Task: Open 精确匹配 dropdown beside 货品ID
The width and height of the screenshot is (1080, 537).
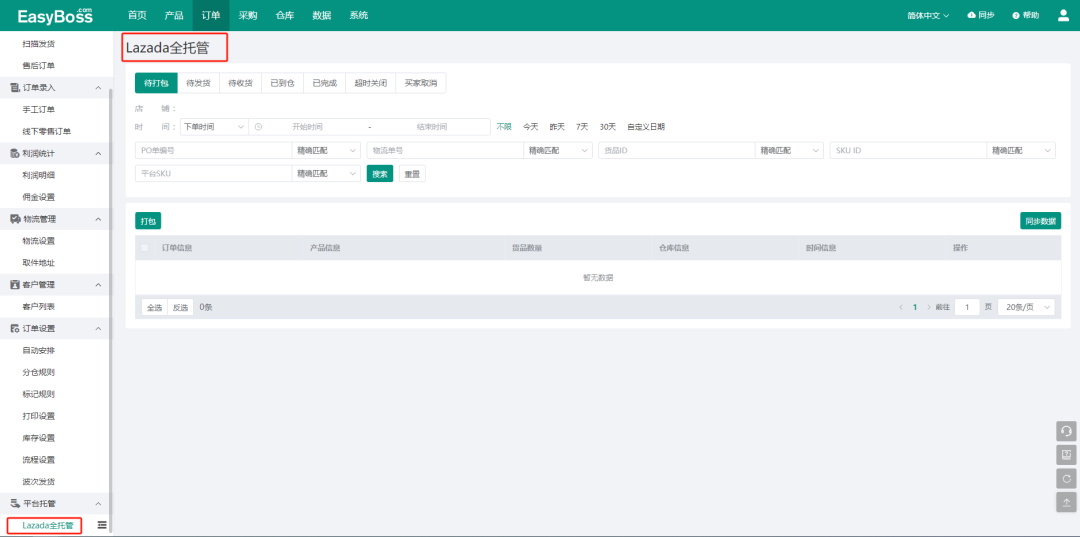Action: click(789, 150)
